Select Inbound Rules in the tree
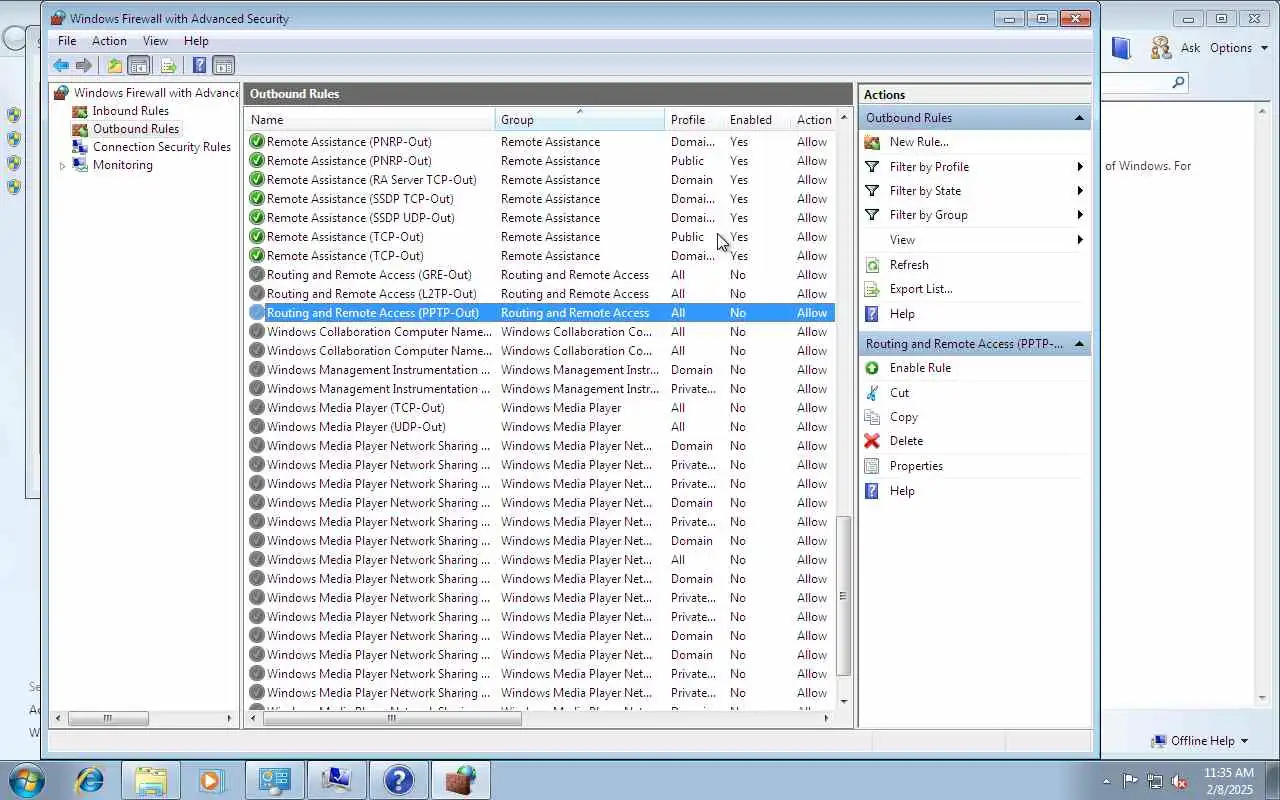Image resolution: width=1280 pixels, height=800 pixels. 130,111
